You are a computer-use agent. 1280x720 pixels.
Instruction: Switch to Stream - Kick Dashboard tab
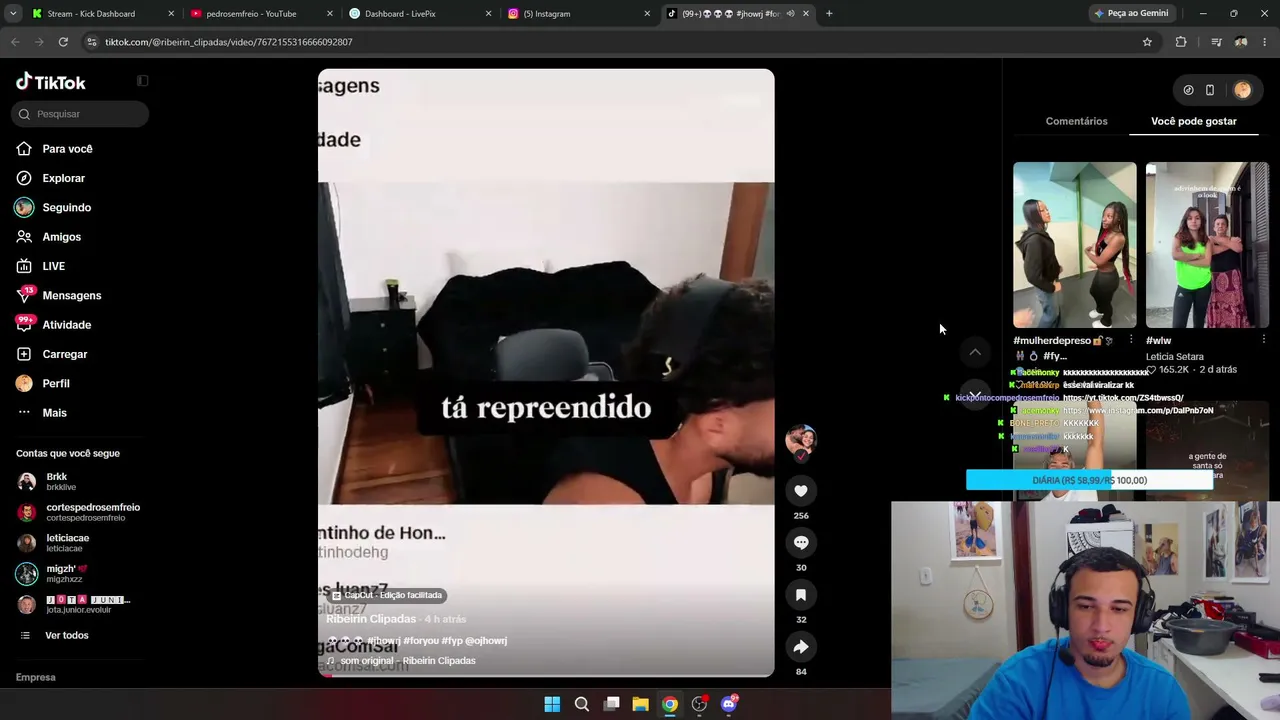tap(102, 14)
